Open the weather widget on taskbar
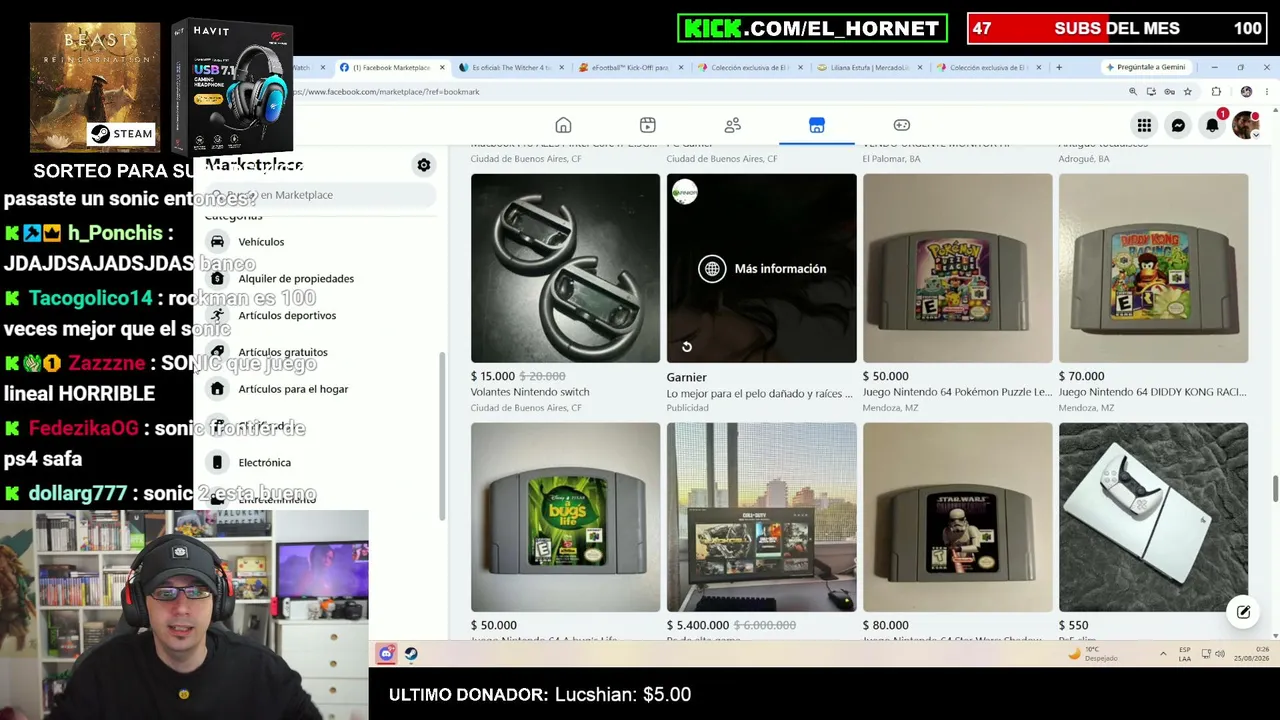This screenshot has width=1280, height=720. (1094, 654)
